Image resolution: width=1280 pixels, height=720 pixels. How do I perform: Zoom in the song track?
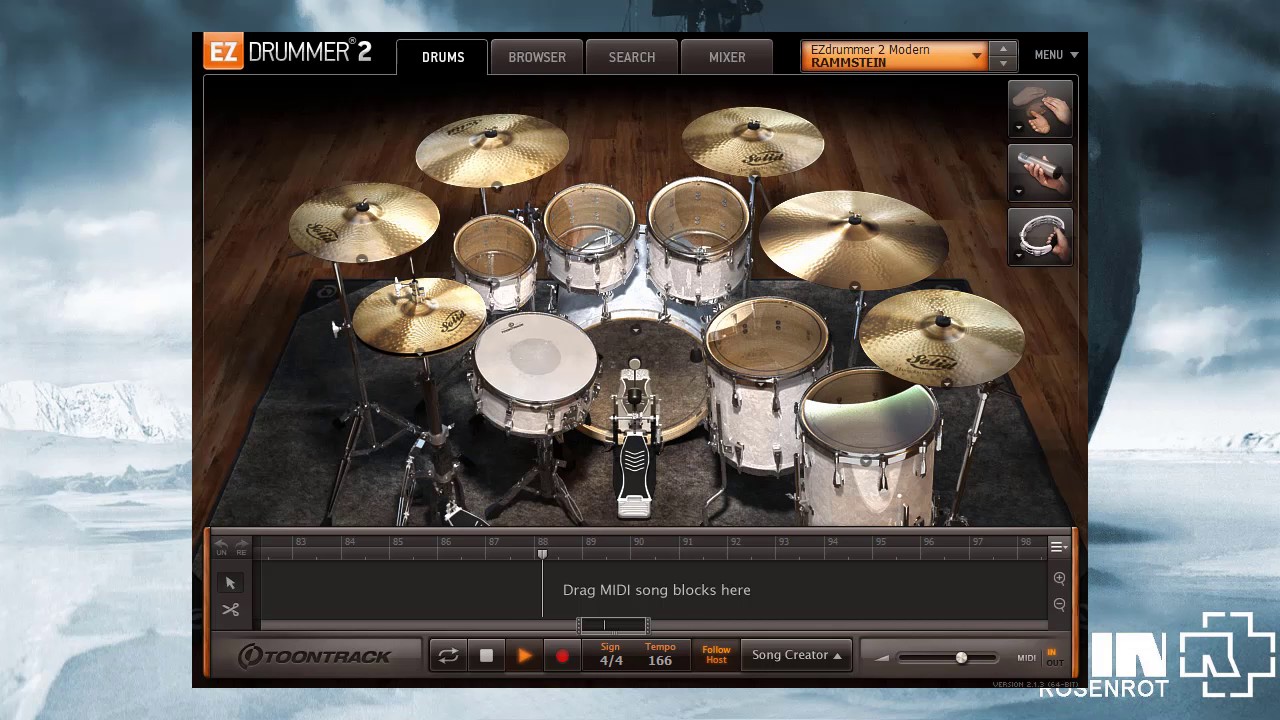click(x=1059, y=578)
